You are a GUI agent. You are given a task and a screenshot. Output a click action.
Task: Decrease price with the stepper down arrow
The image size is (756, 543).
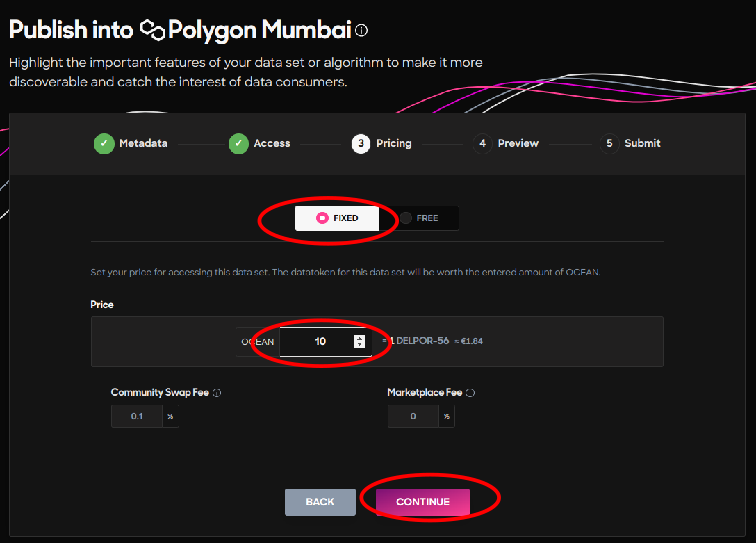(359, 344)
